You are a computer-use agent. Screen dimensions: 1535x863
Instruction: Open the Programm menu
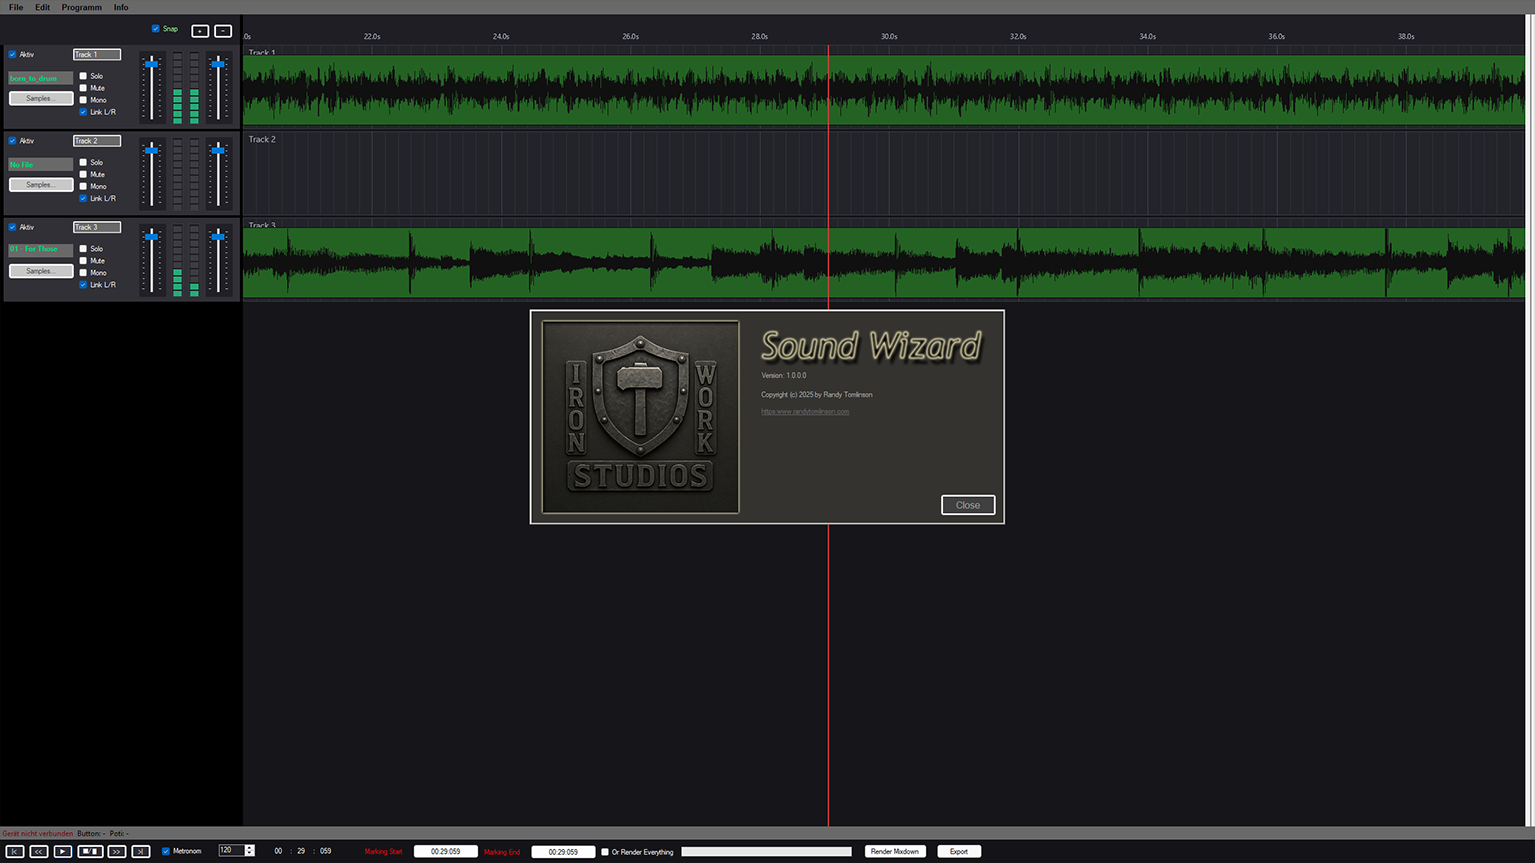pyautogui.click(x=81, y=7)
